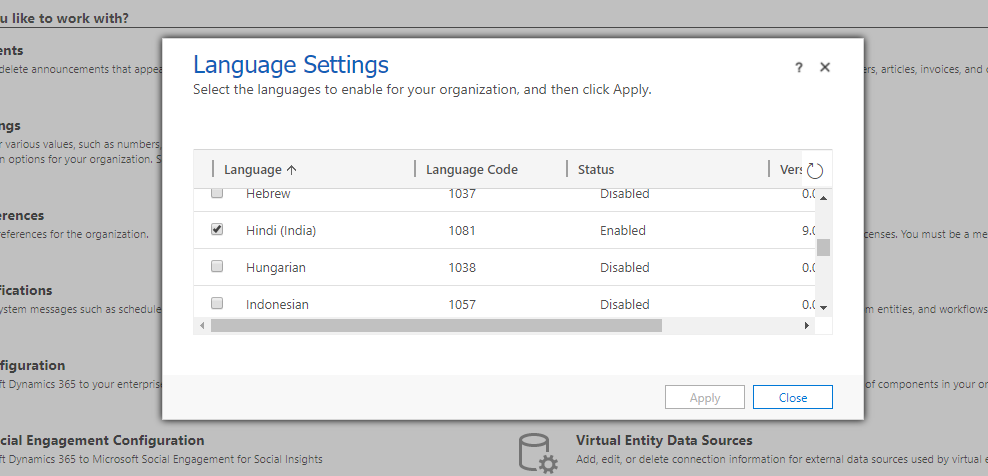Open the Virtual Entity Data Sources link
The width and height of the screenshot is (988, 476).
[664, 440]
